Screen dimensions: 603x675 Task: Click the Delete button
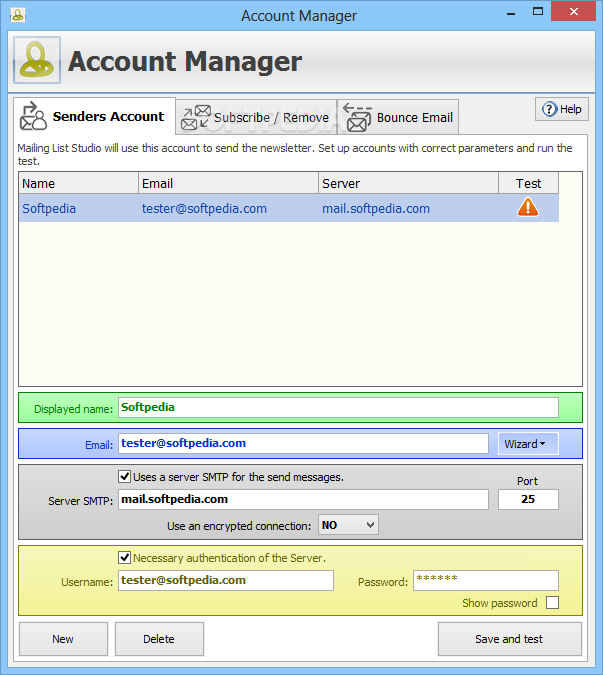[159, 639]
